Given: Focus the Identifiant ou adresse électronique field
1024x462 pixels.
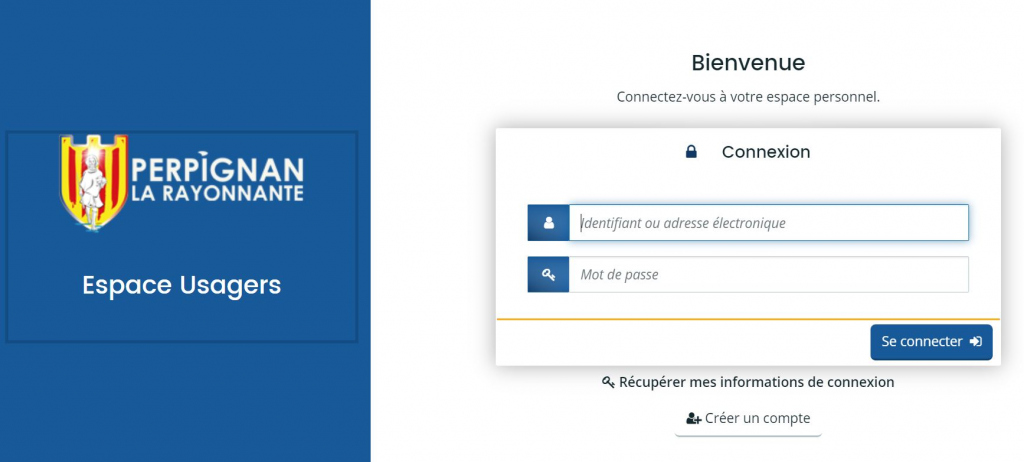Looking at the screenshot, I should tap(768, 223).
